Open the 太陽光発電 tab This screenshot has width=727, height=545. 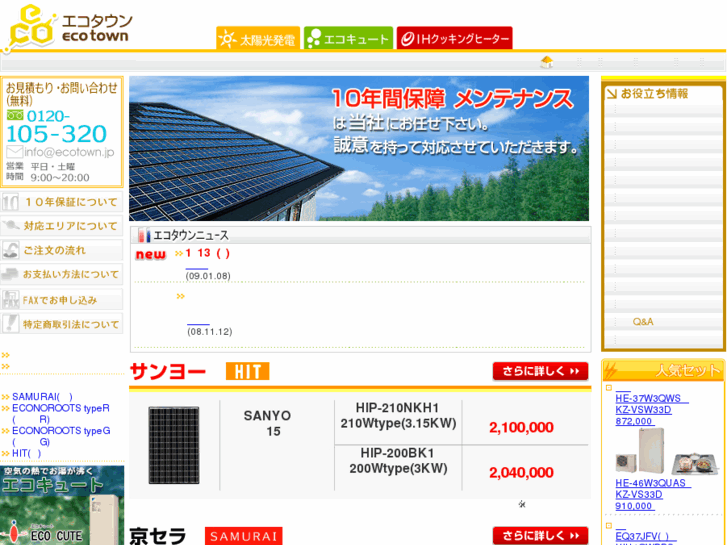pyautogui.click(x=258, y=38)
